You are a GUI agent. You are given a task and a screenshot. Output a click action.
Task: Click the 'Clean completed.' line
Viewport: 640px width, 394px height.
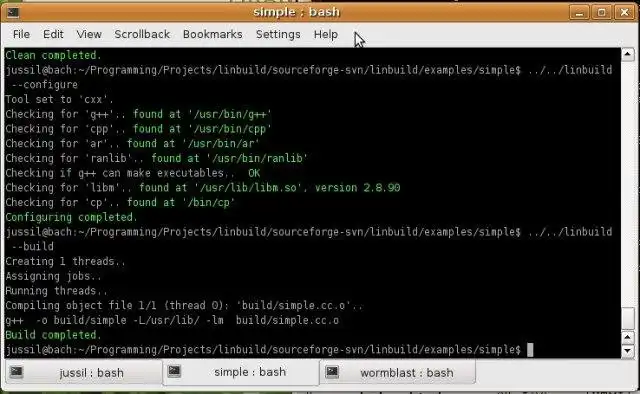pyautogui.click(x=53, y=55)
